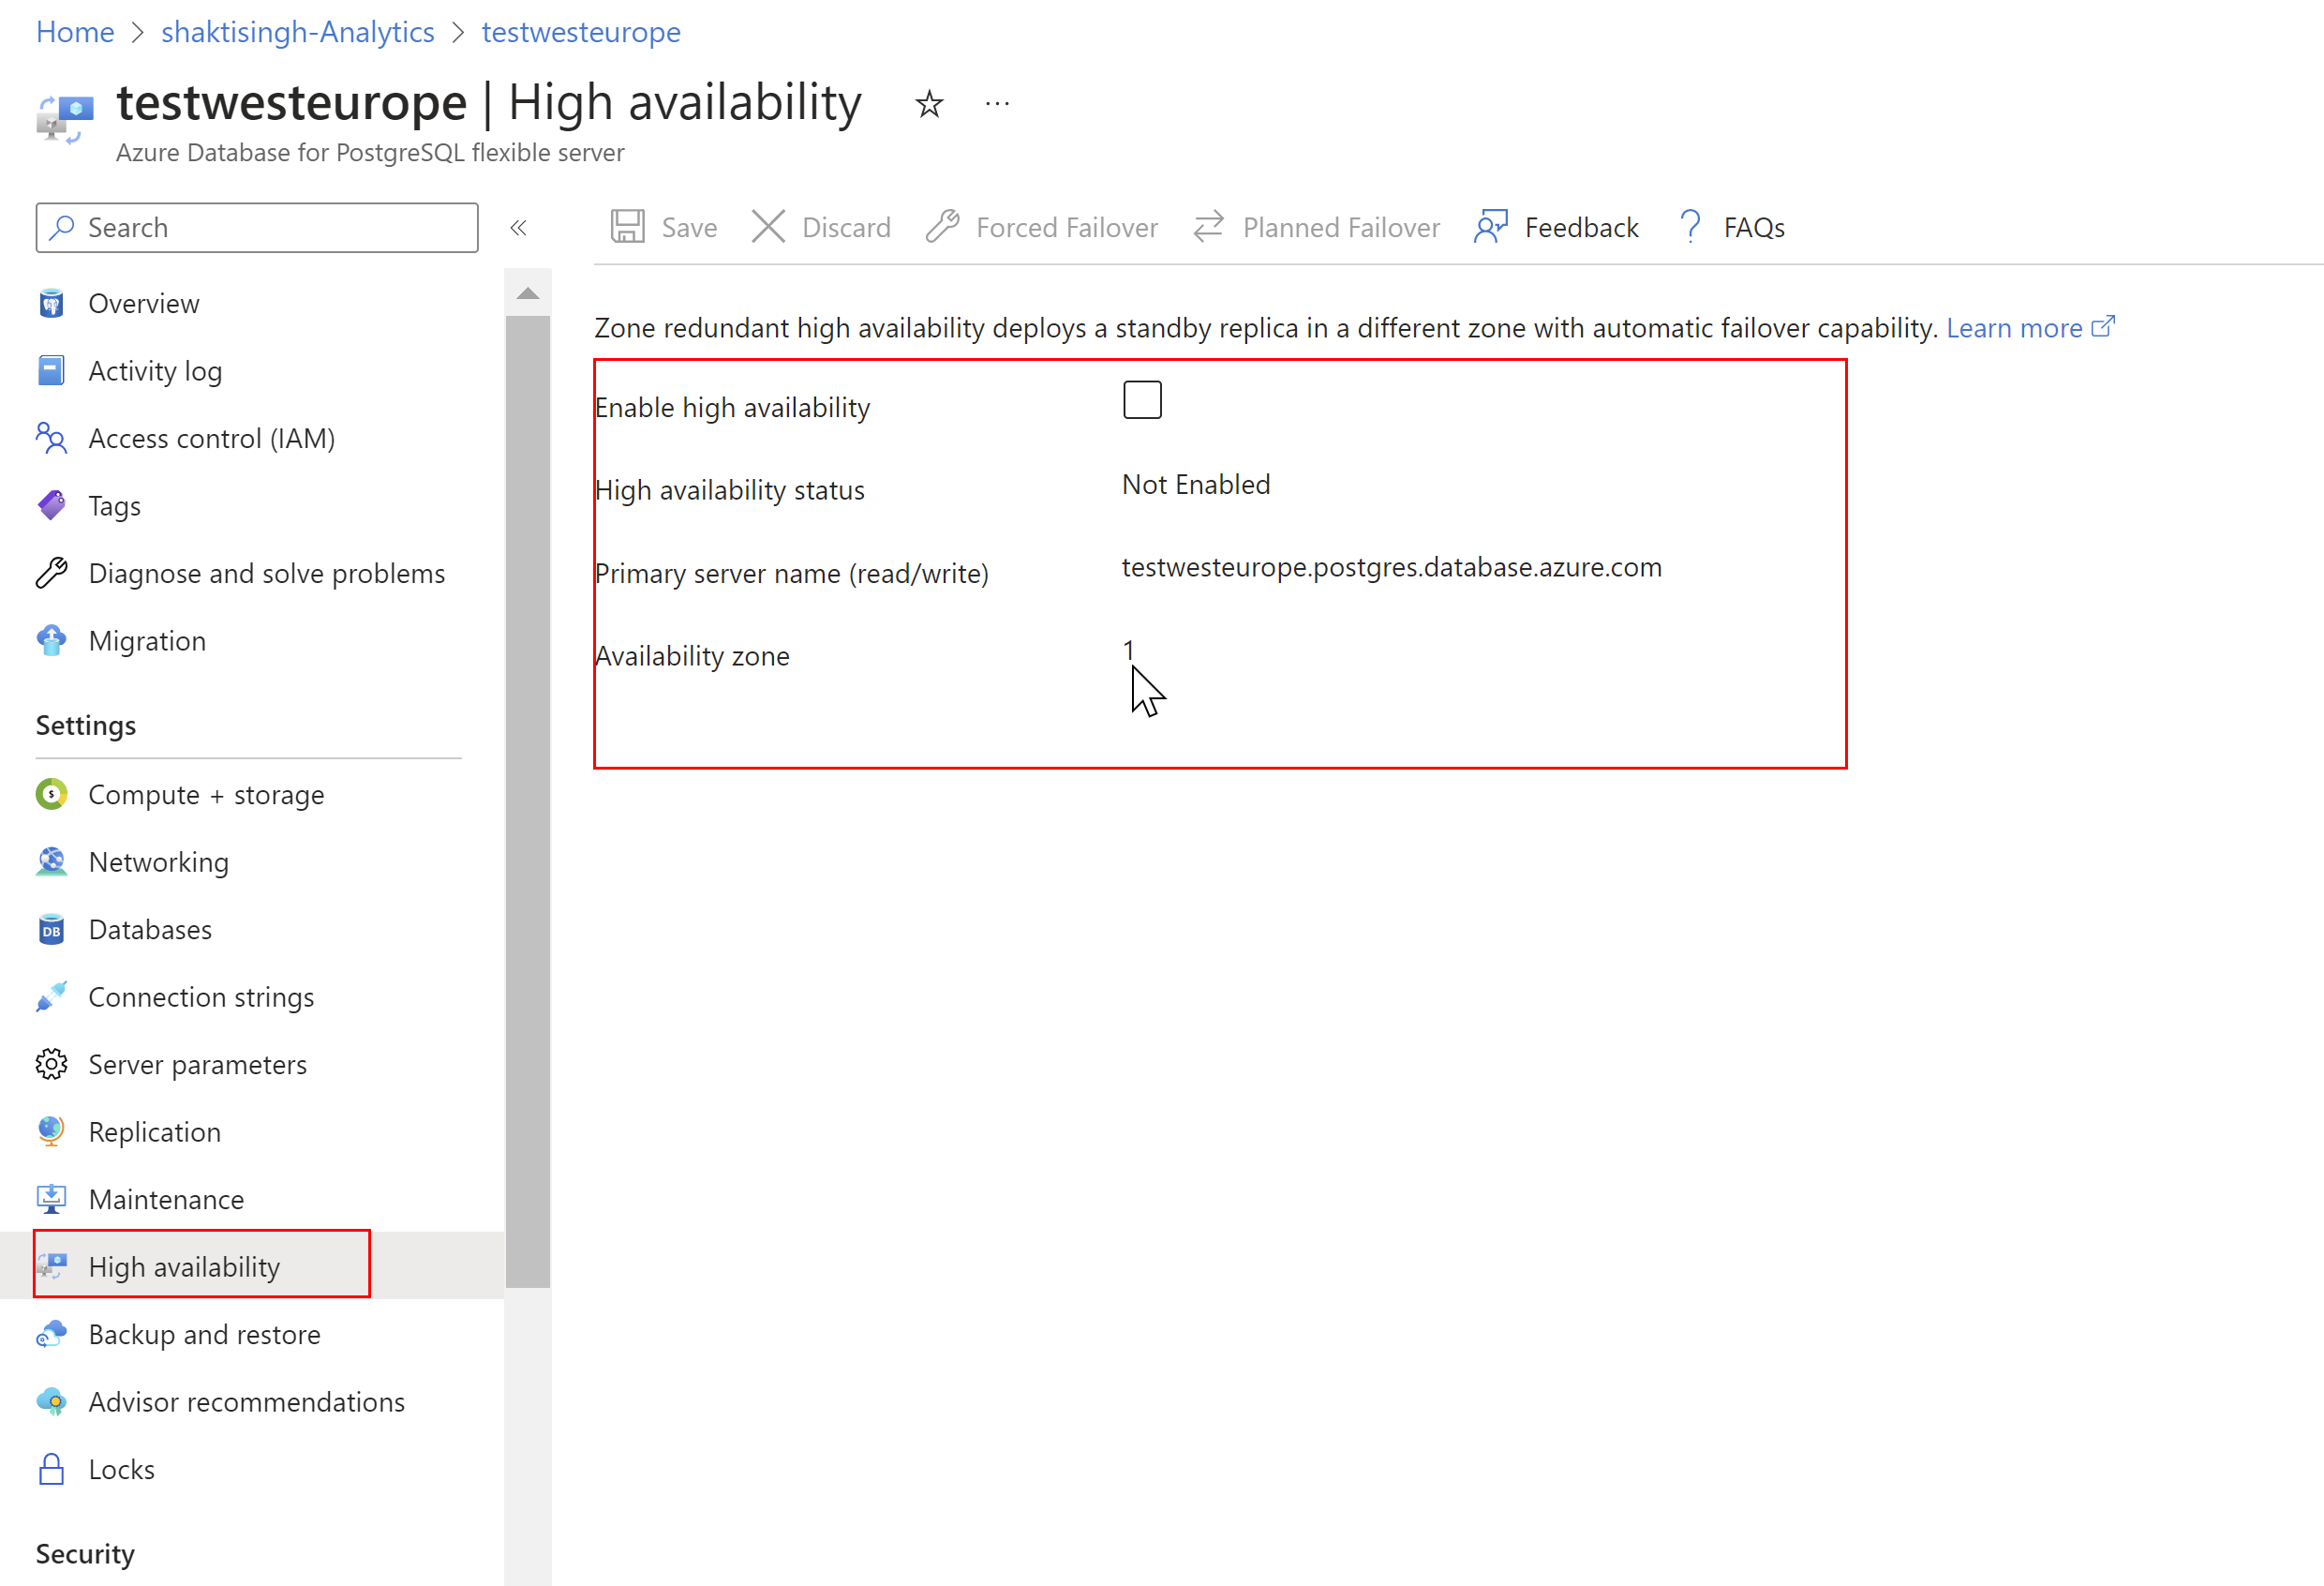Click the Migration cloud icon

[x=51, y=640]
